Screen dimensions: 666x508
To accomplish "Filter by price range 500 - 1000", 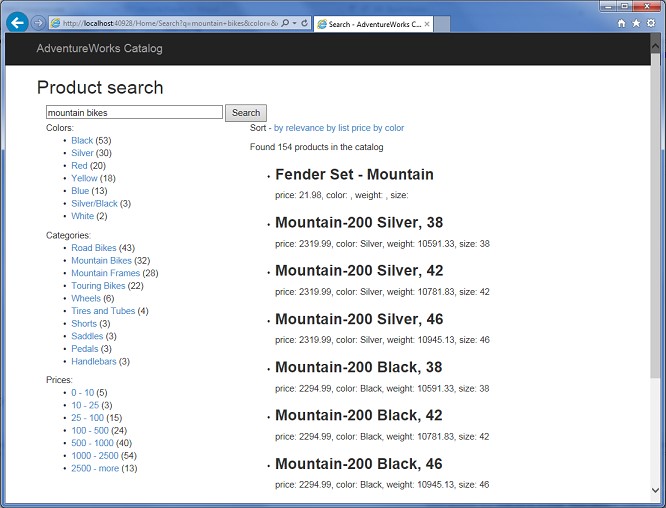I will coord(93,443).
